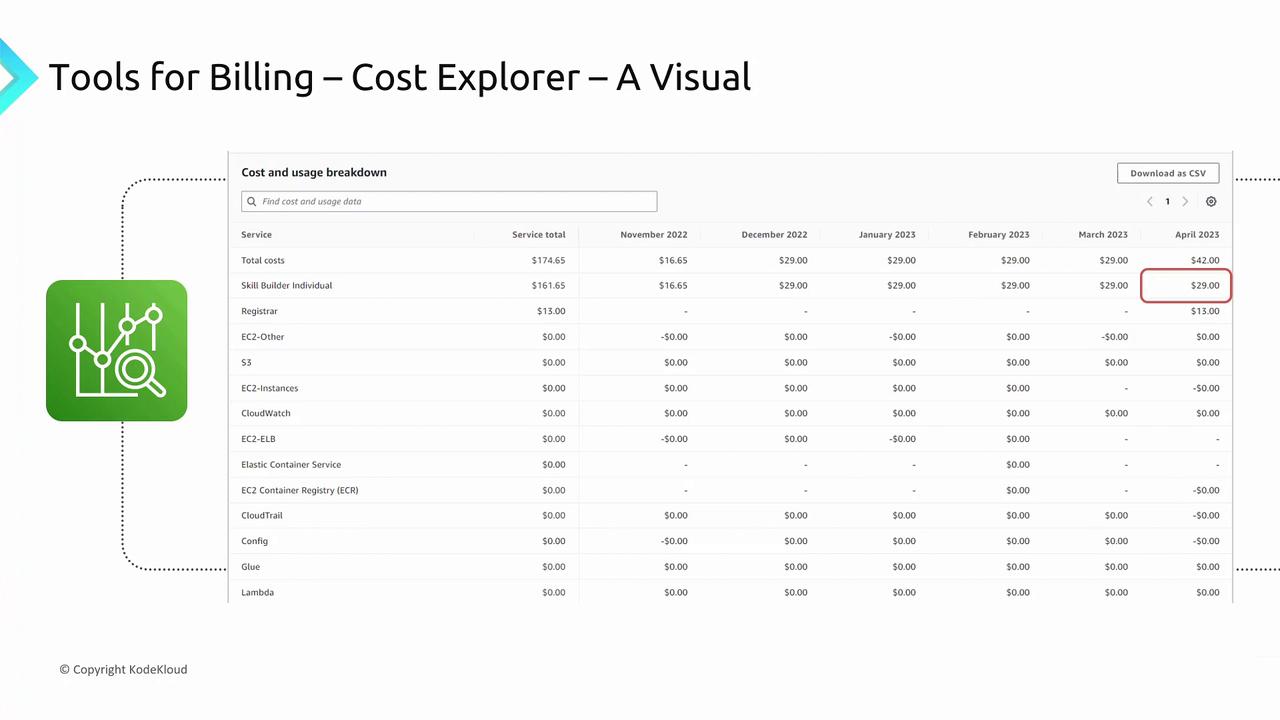Click the January 2023 column header
Viewport: 1280px width, 720px height.
pyautogui.click(x=887, y=235)
